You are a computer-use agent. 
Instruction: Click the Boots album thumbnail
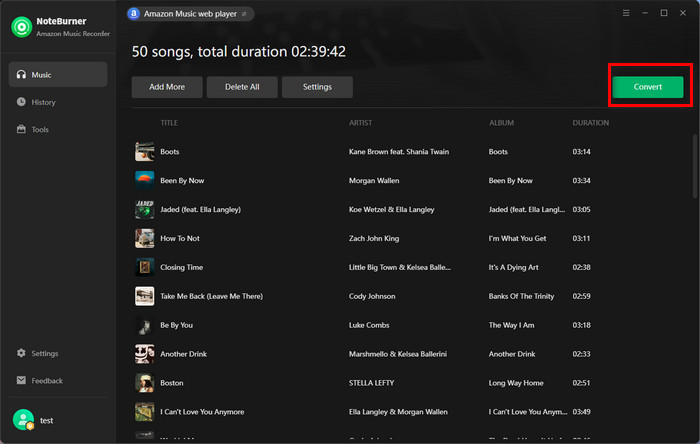[145, 151]
